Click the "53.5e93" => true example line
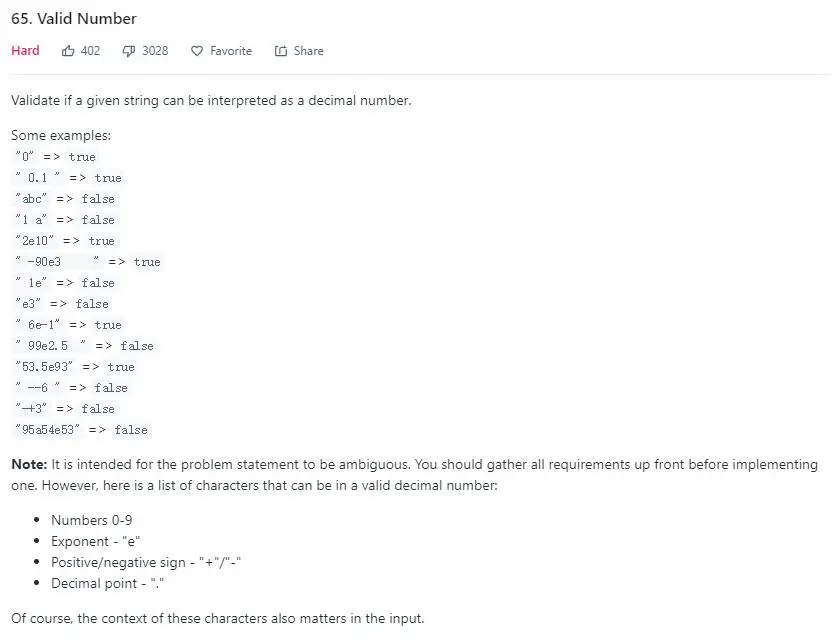 [75, 367]
